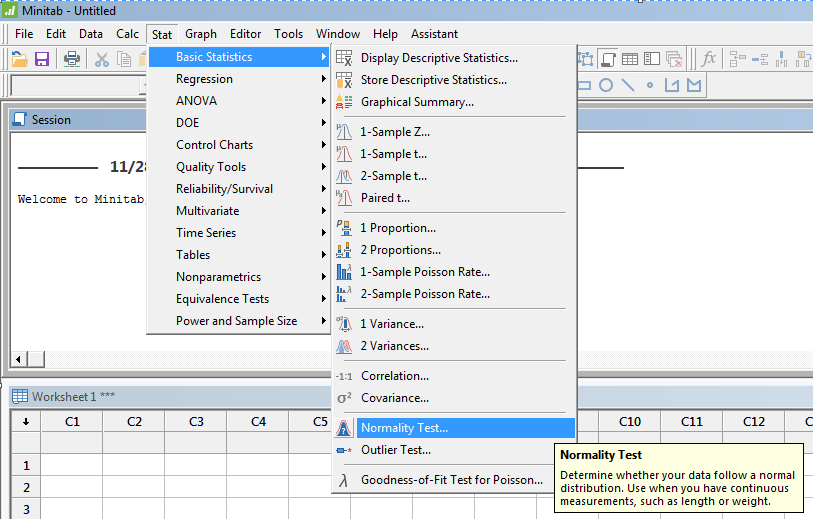Select the closed polygon drawing tool
This screenshot has width=813, height=519.
[x=694, y=85]
